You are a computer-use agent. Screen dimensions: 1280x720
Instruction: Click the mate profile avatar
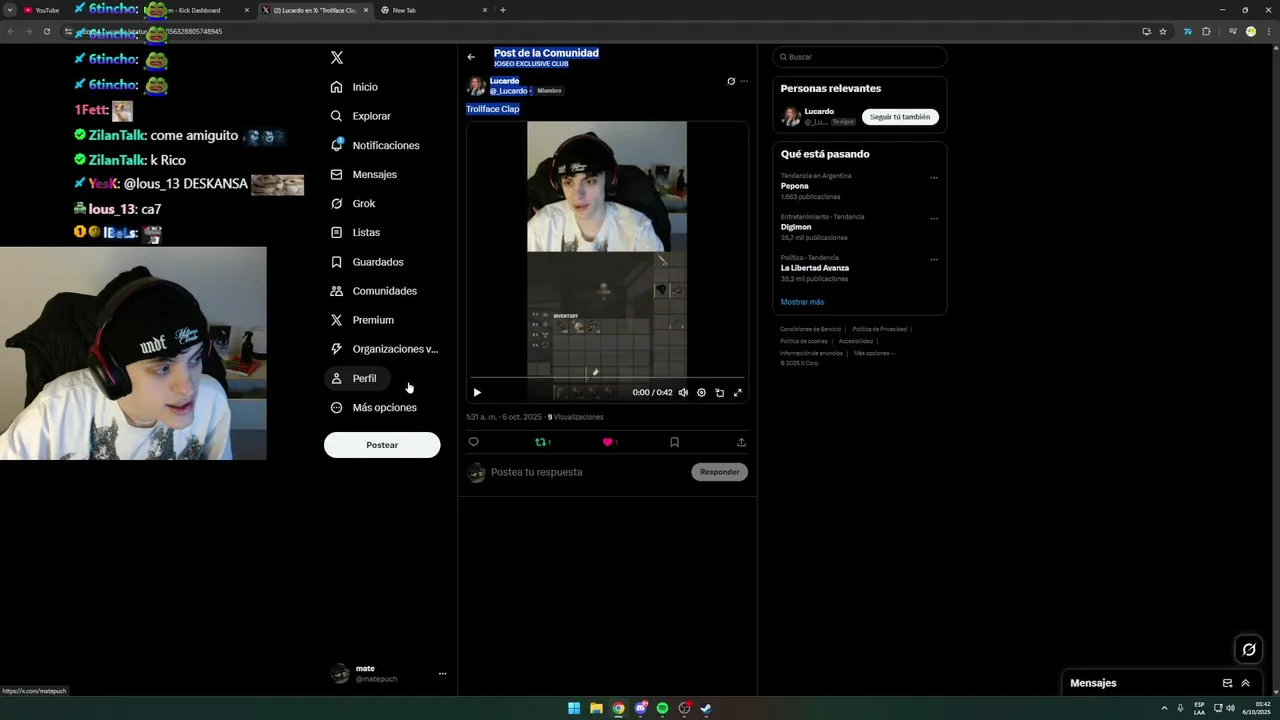click(x=340, y=673)
